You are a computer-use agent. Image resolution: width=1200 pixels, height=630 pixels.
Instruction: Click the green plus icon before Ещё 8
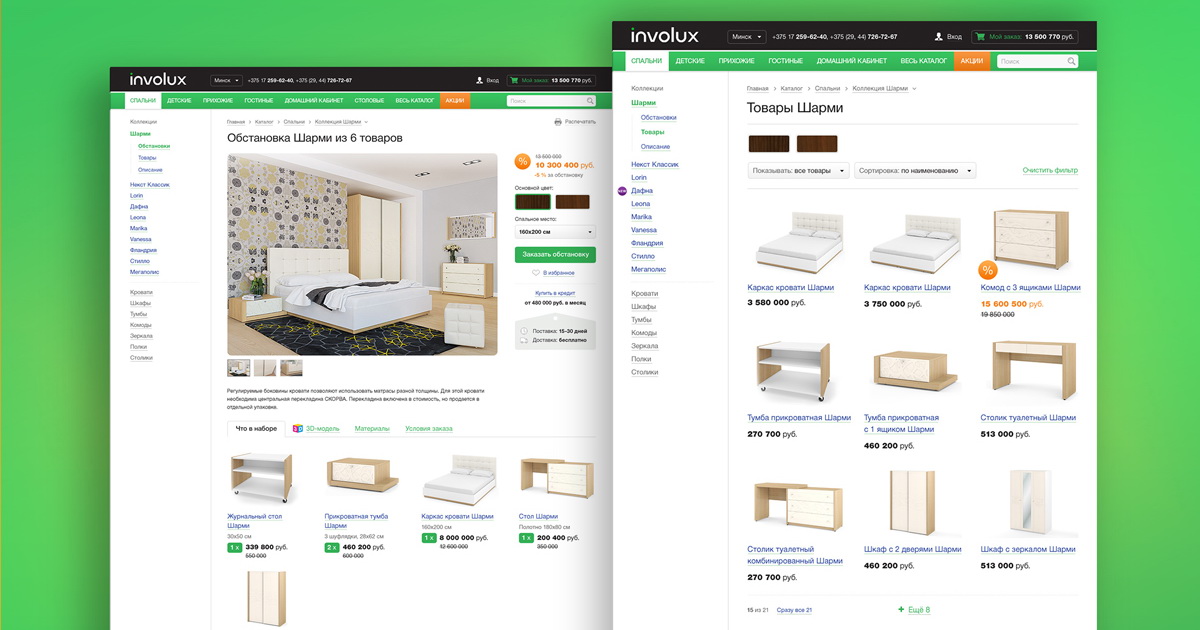[x=901, y=609]
